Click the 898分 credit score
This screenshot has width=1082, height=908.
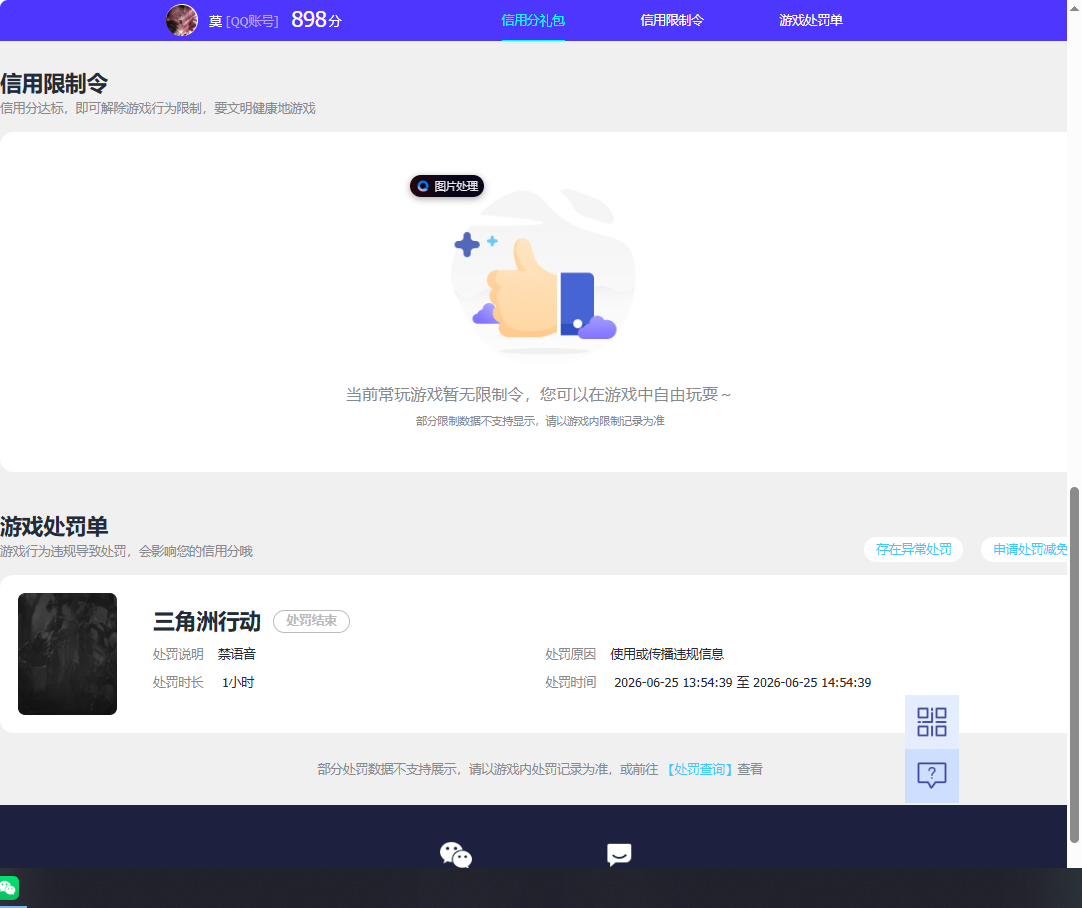[316, 20]
